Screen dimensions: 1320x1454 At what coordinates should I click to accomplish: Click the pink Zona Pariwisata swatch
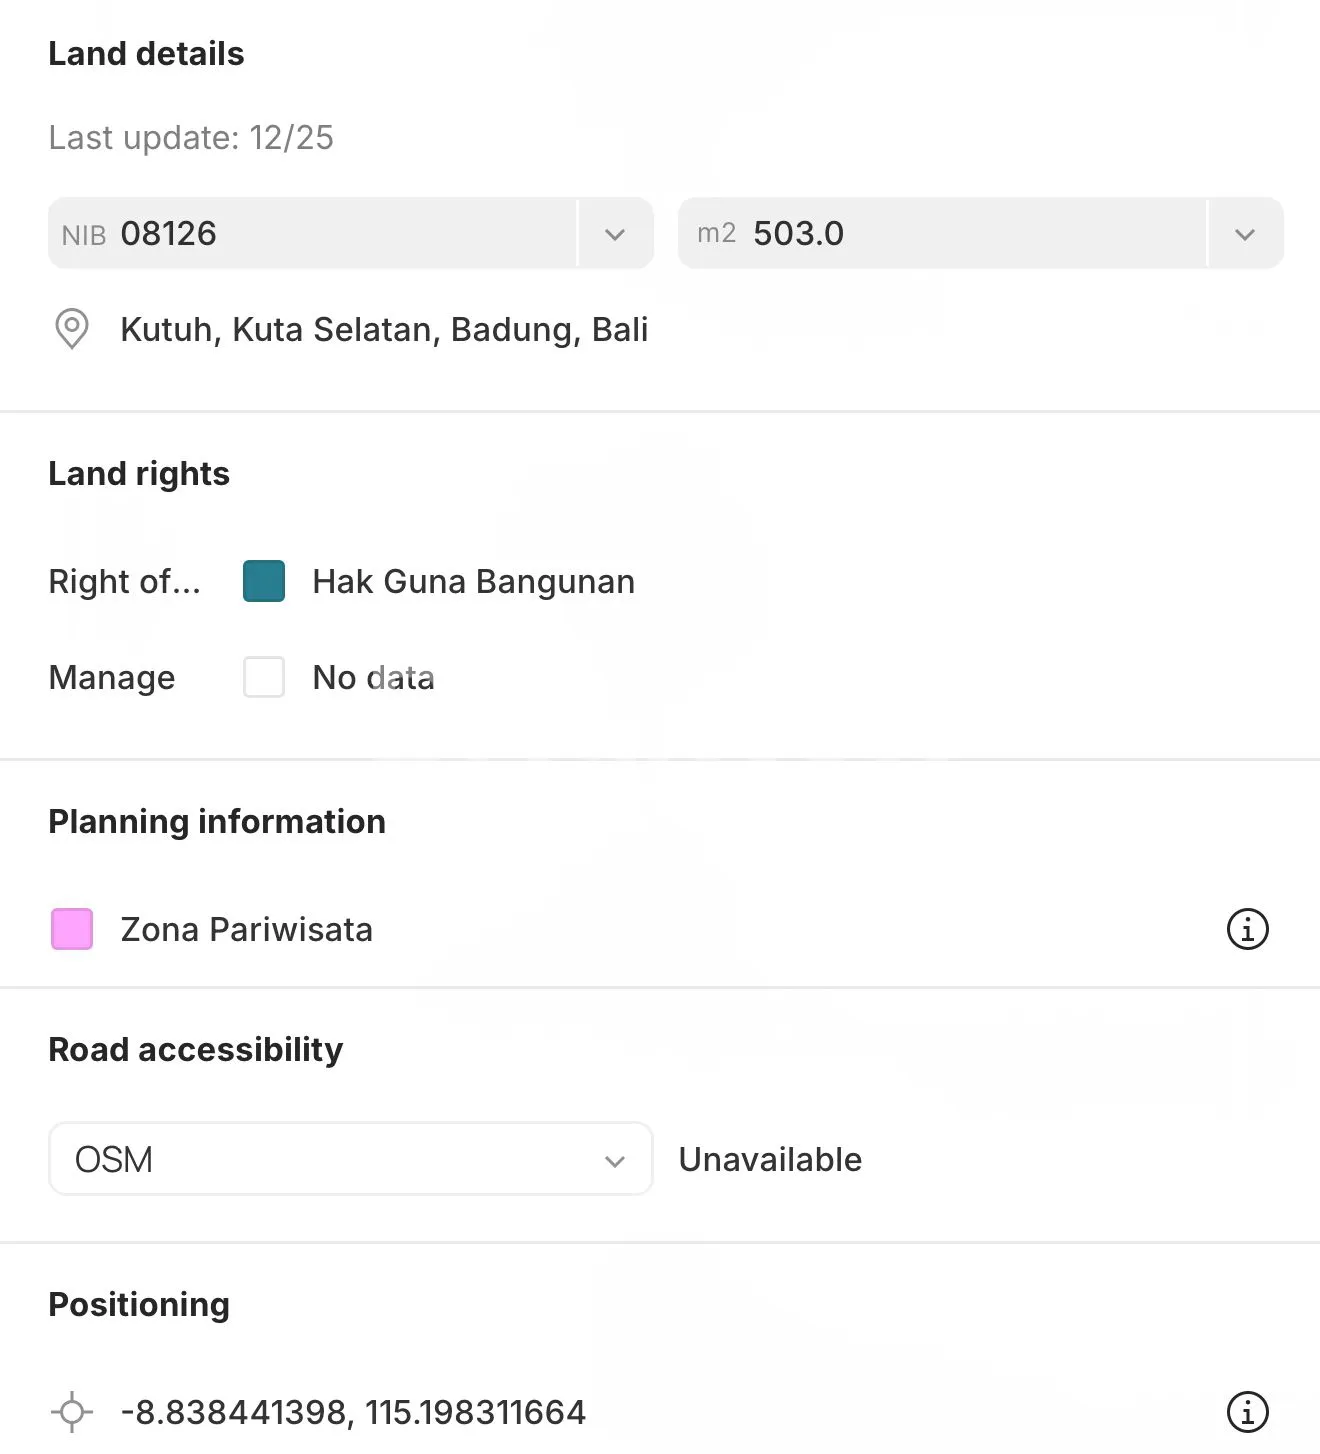(x=72, y=929)
